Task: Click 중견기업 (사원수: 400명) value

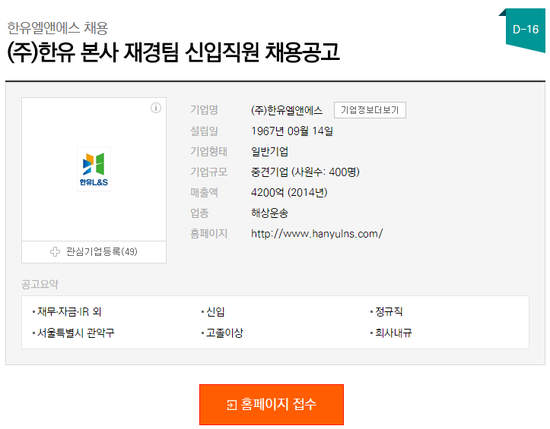Action: pos(305,172)
